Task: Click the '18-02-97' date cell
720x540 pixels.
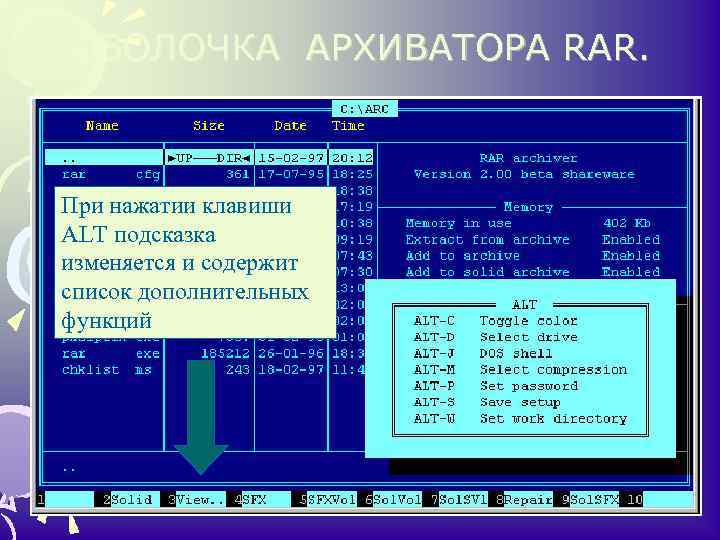Action: point(291,370)
